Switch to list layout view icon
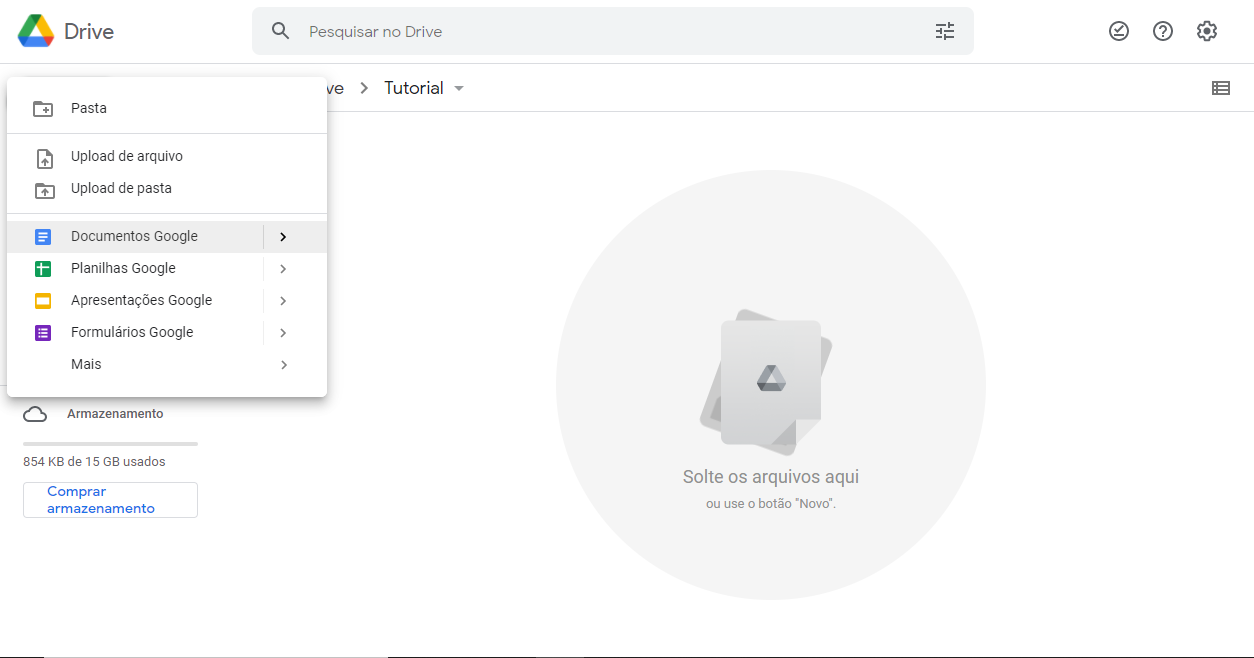The width and height of the screenshot is (1254, 658). point(1221,88)
